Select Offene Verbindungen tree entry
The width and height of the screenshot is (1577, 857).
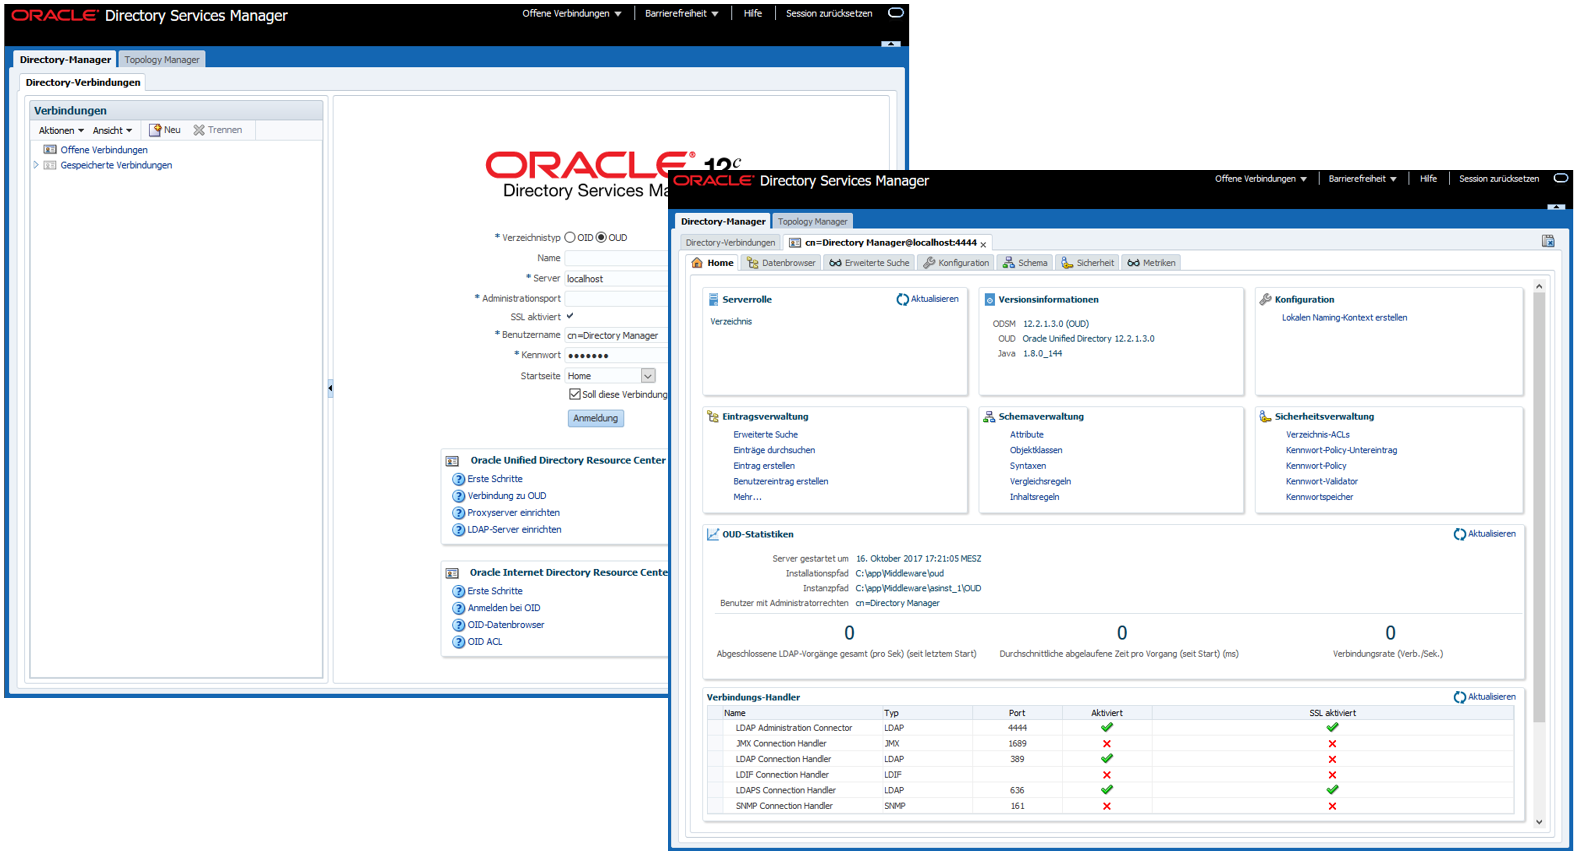click(104, 150)
